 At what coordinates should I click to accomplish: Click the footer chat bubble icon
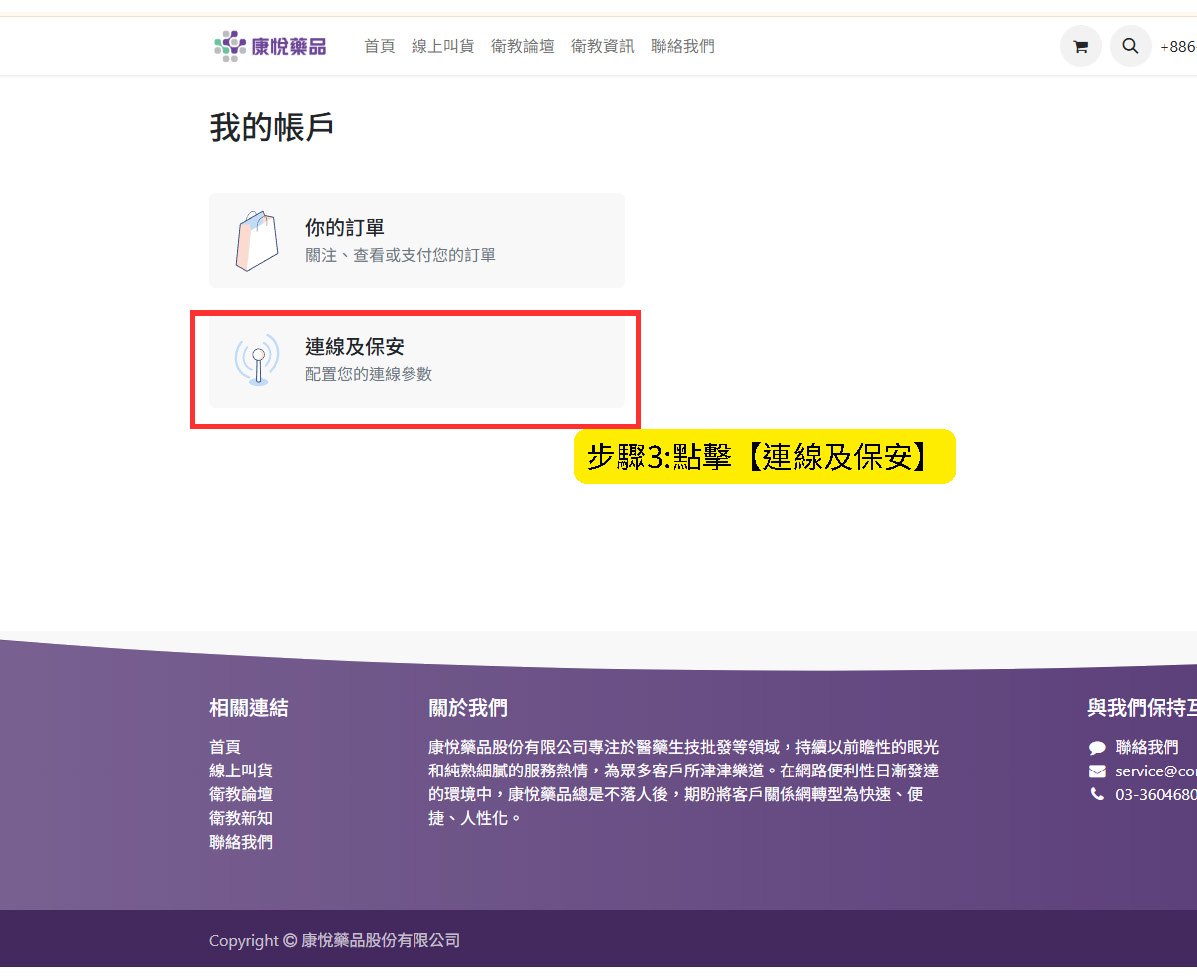tap(1097, 748)
